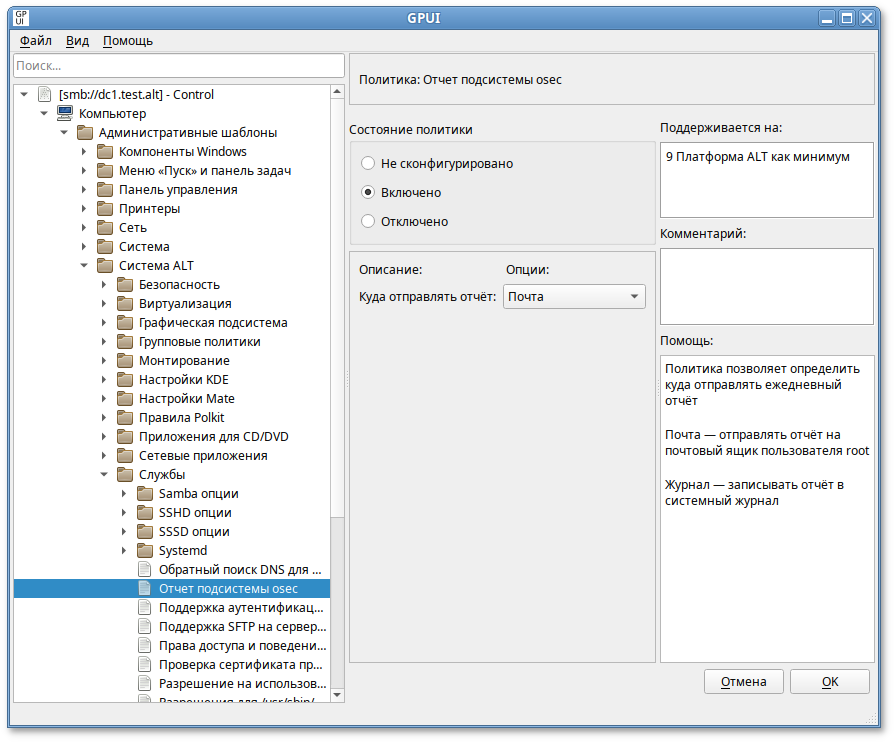Click the policy icon for Поддержка SFTP
Screen dimensions: 894x742
tap(145, 627)
